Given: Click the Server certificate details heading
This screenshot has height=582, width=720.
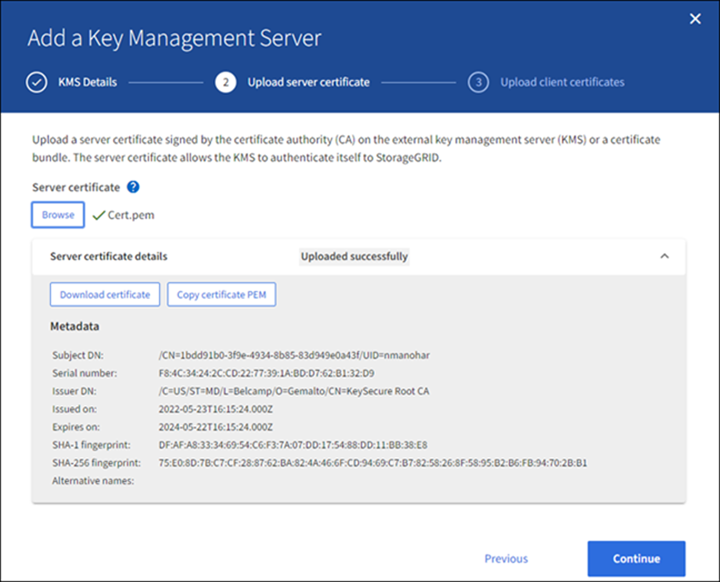Looking at the screenshot, I should pos(109,256).
